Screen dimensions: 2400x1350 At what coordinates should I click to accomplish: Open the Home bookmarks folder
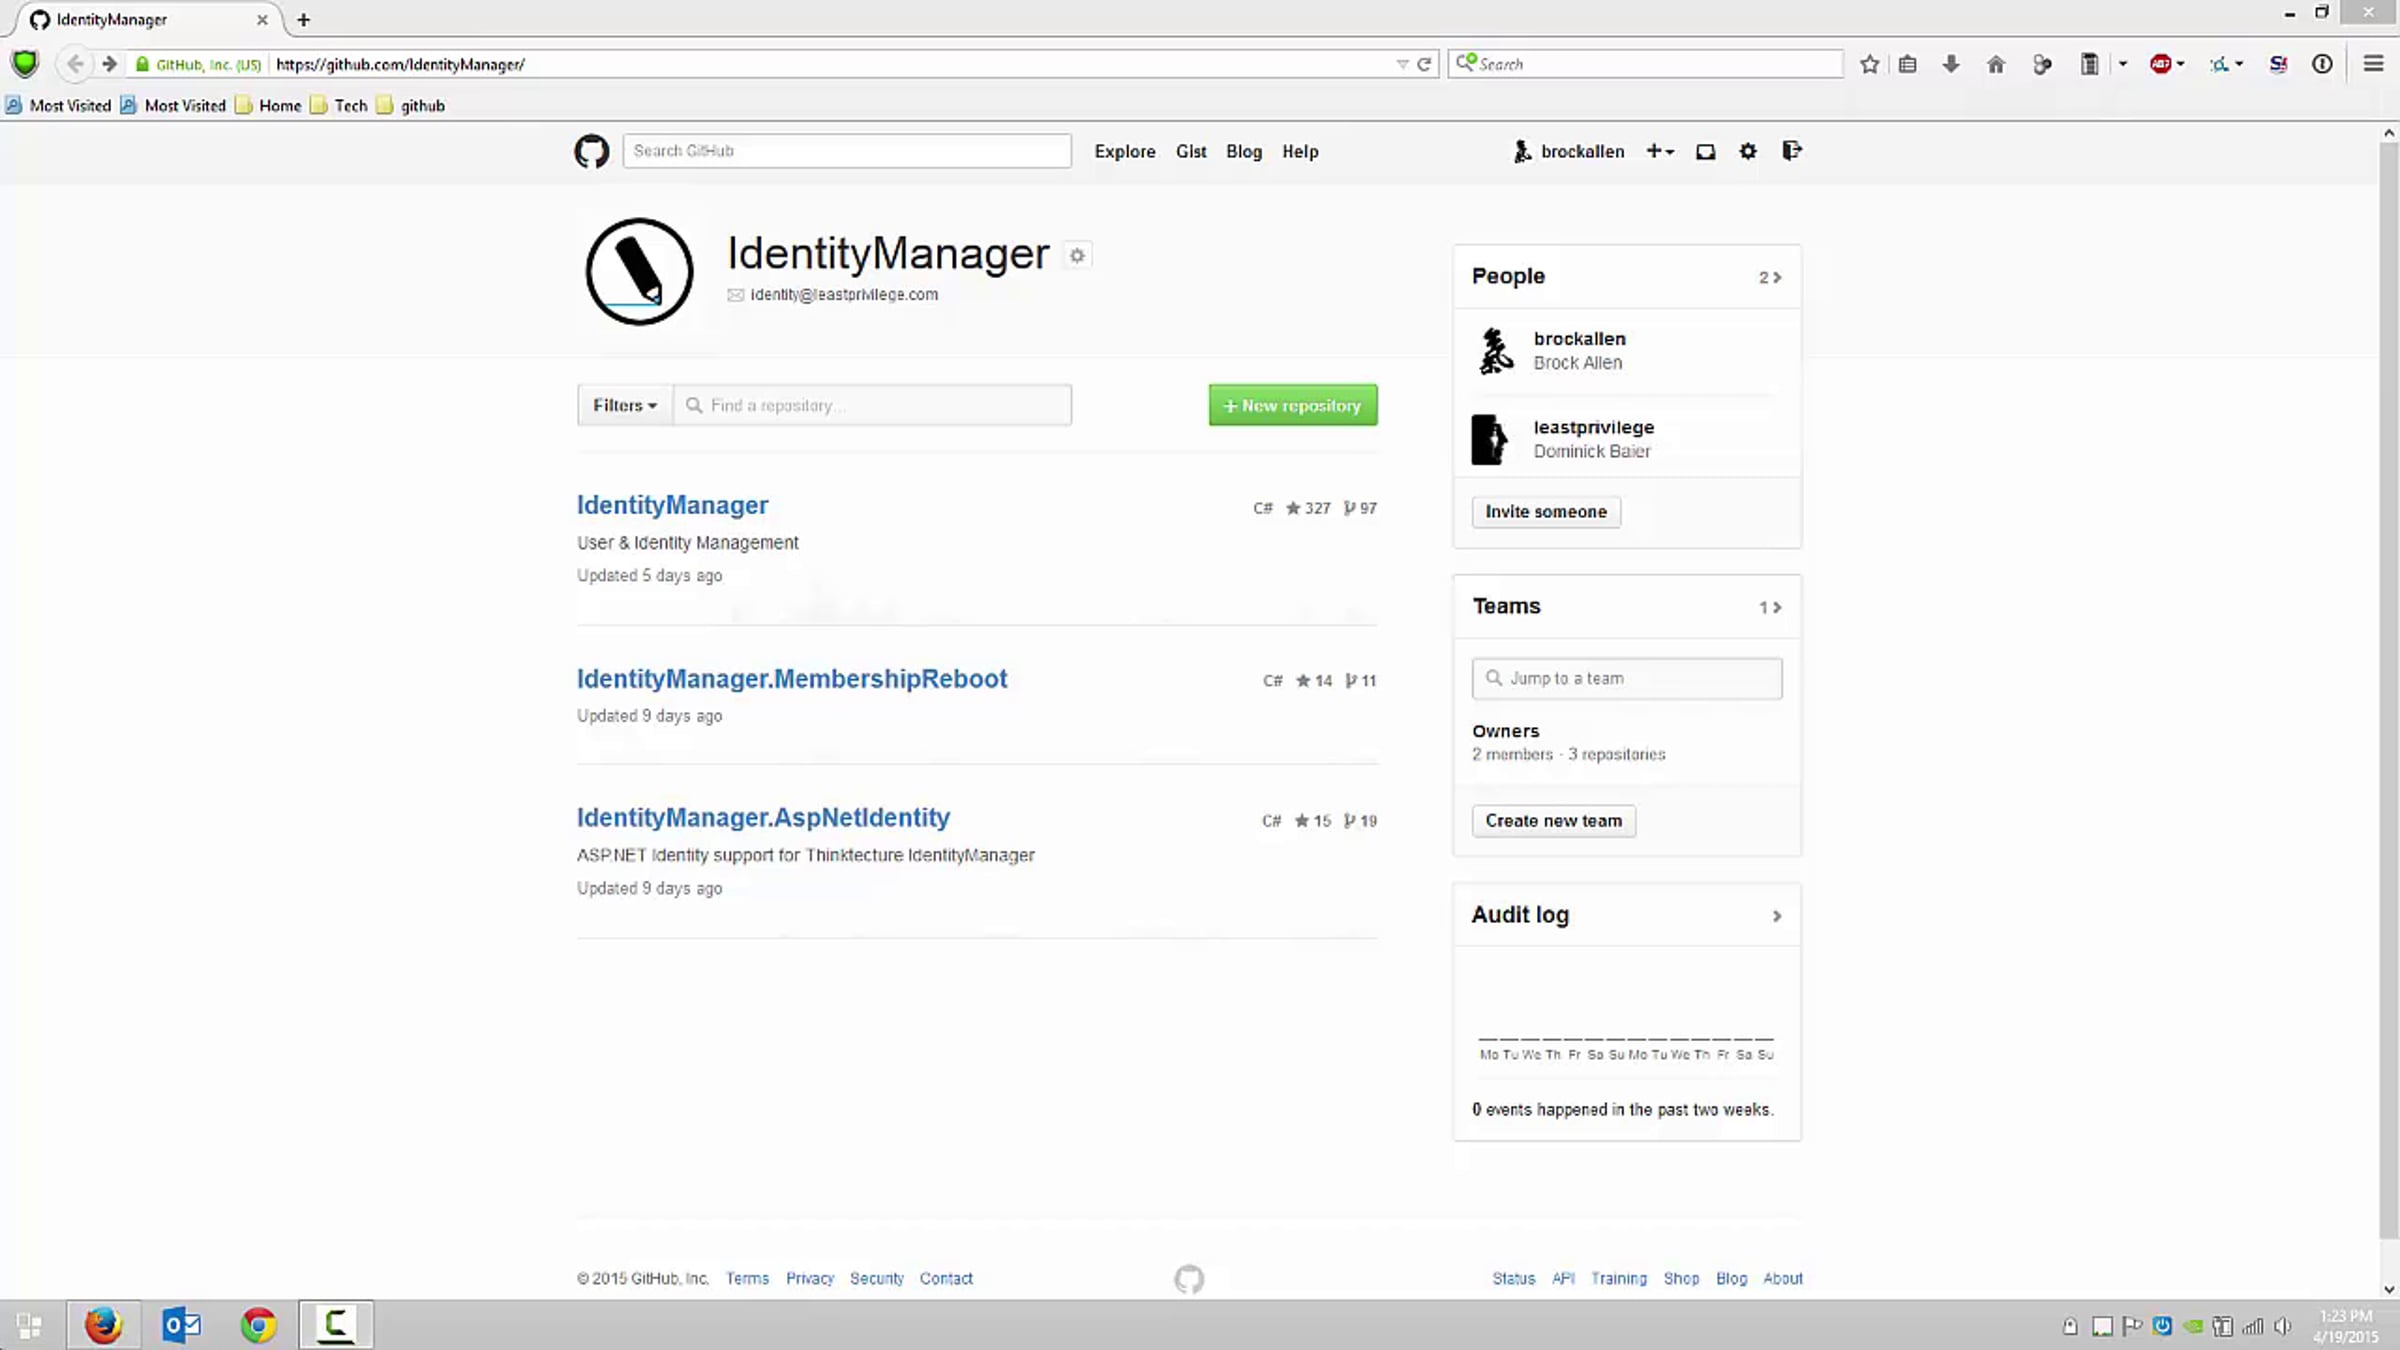[x=268, y=105]
